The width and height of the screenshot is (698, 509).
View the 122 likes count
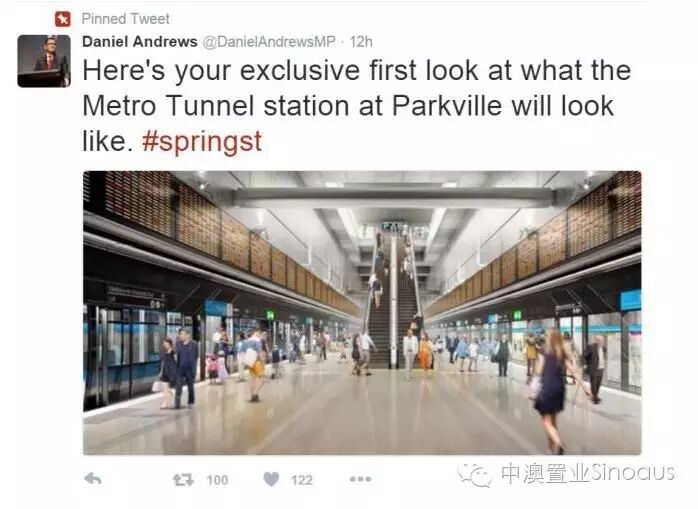pyautogui.click(x=302, y=480)
